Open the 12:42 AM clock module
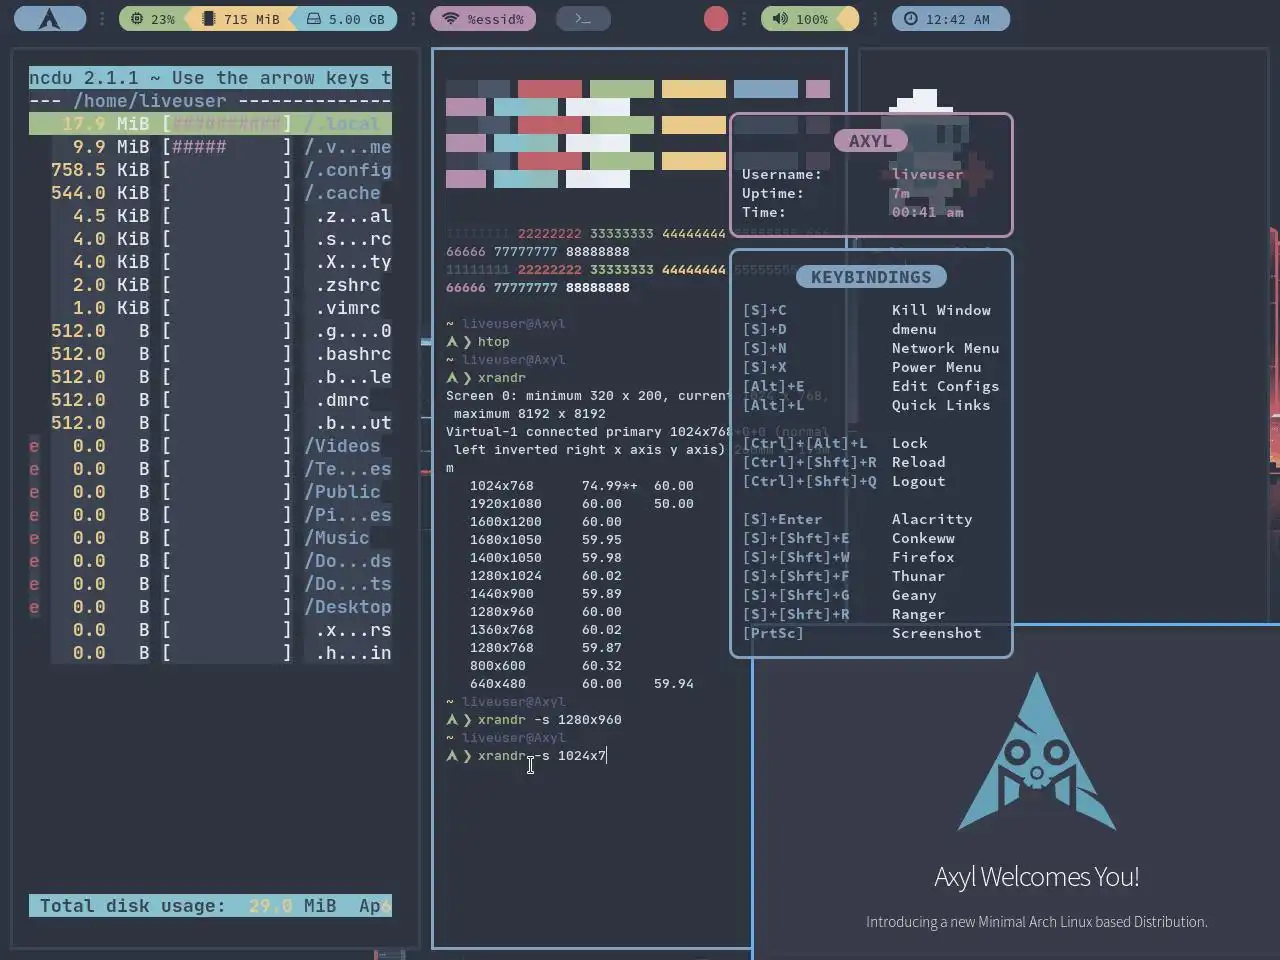The width and height of the screenshot is (1280, 960). click(951, 19)
